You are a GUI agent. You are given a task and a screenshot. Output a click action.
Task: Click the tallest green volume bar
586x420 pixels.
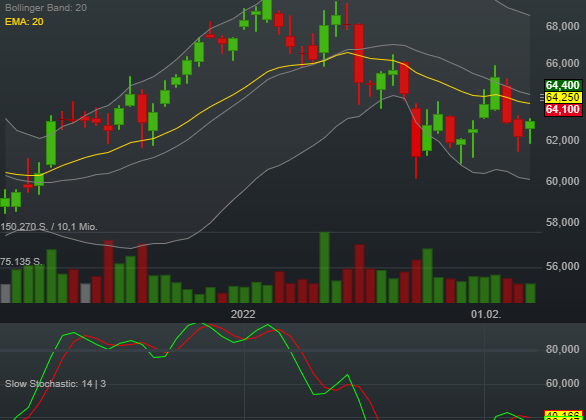tap(324, 267)
